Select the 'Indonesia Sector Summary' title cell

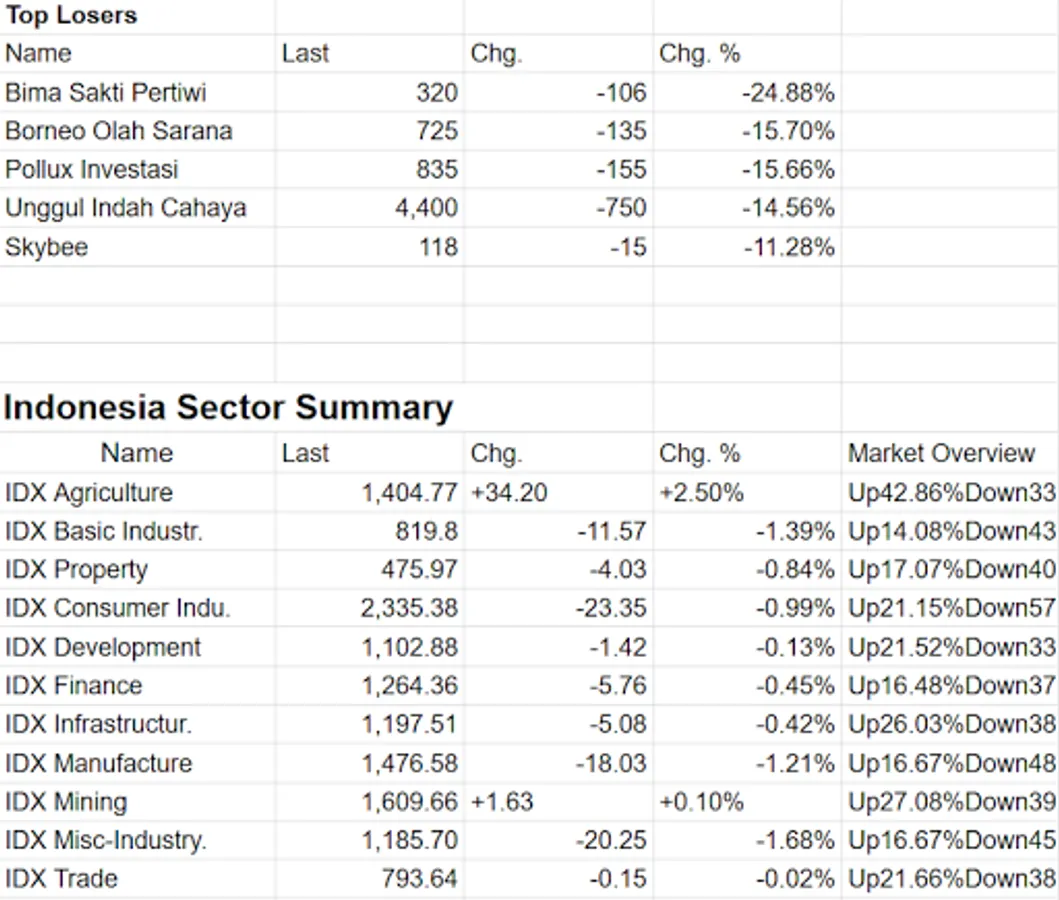(x=228, y=408)
